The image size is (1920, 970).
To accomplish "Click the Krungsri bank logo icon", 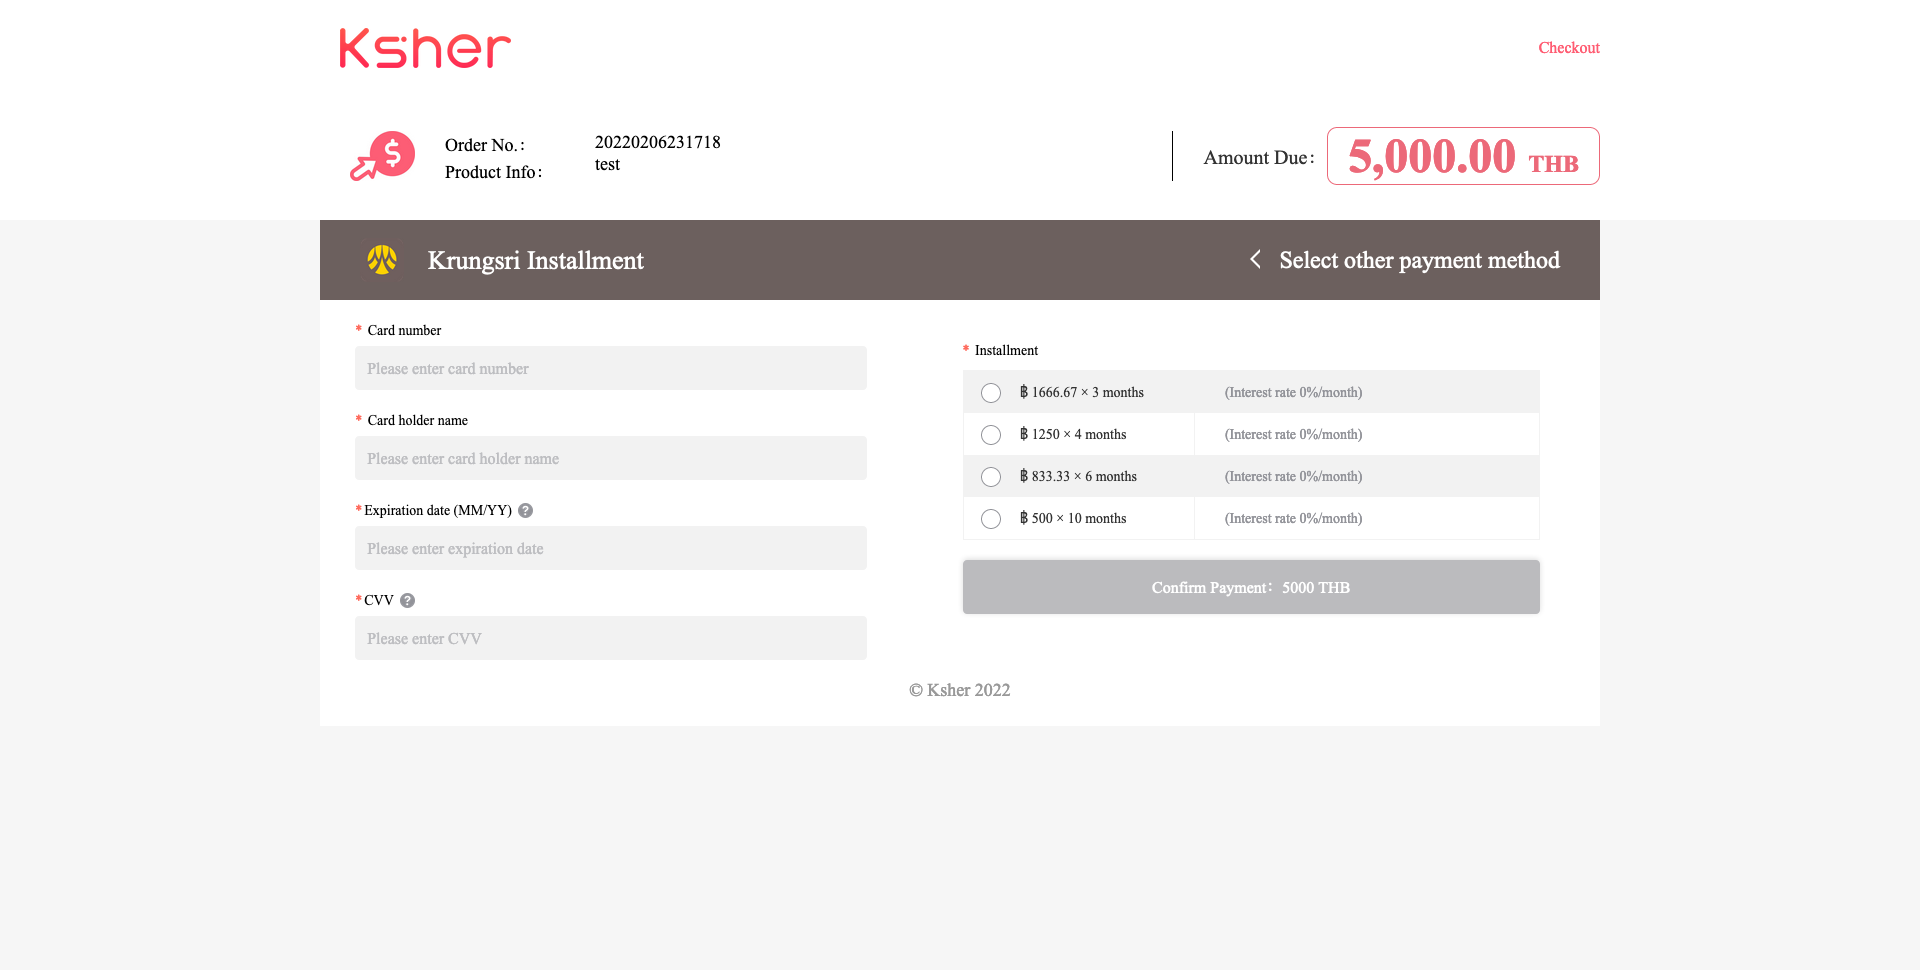I will (x=382, y=260).
